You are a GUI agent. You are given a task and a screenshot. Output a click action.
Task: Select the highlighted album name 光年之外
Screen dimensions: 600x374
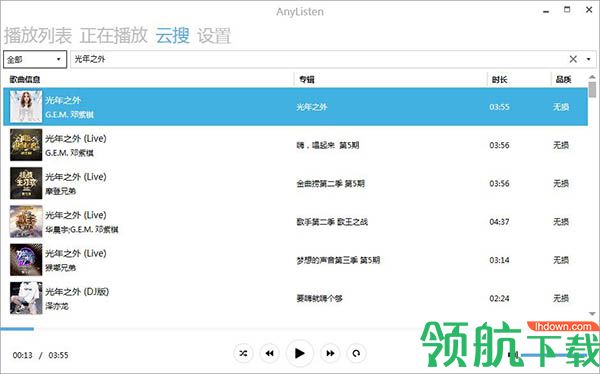(x=311, y=107)
